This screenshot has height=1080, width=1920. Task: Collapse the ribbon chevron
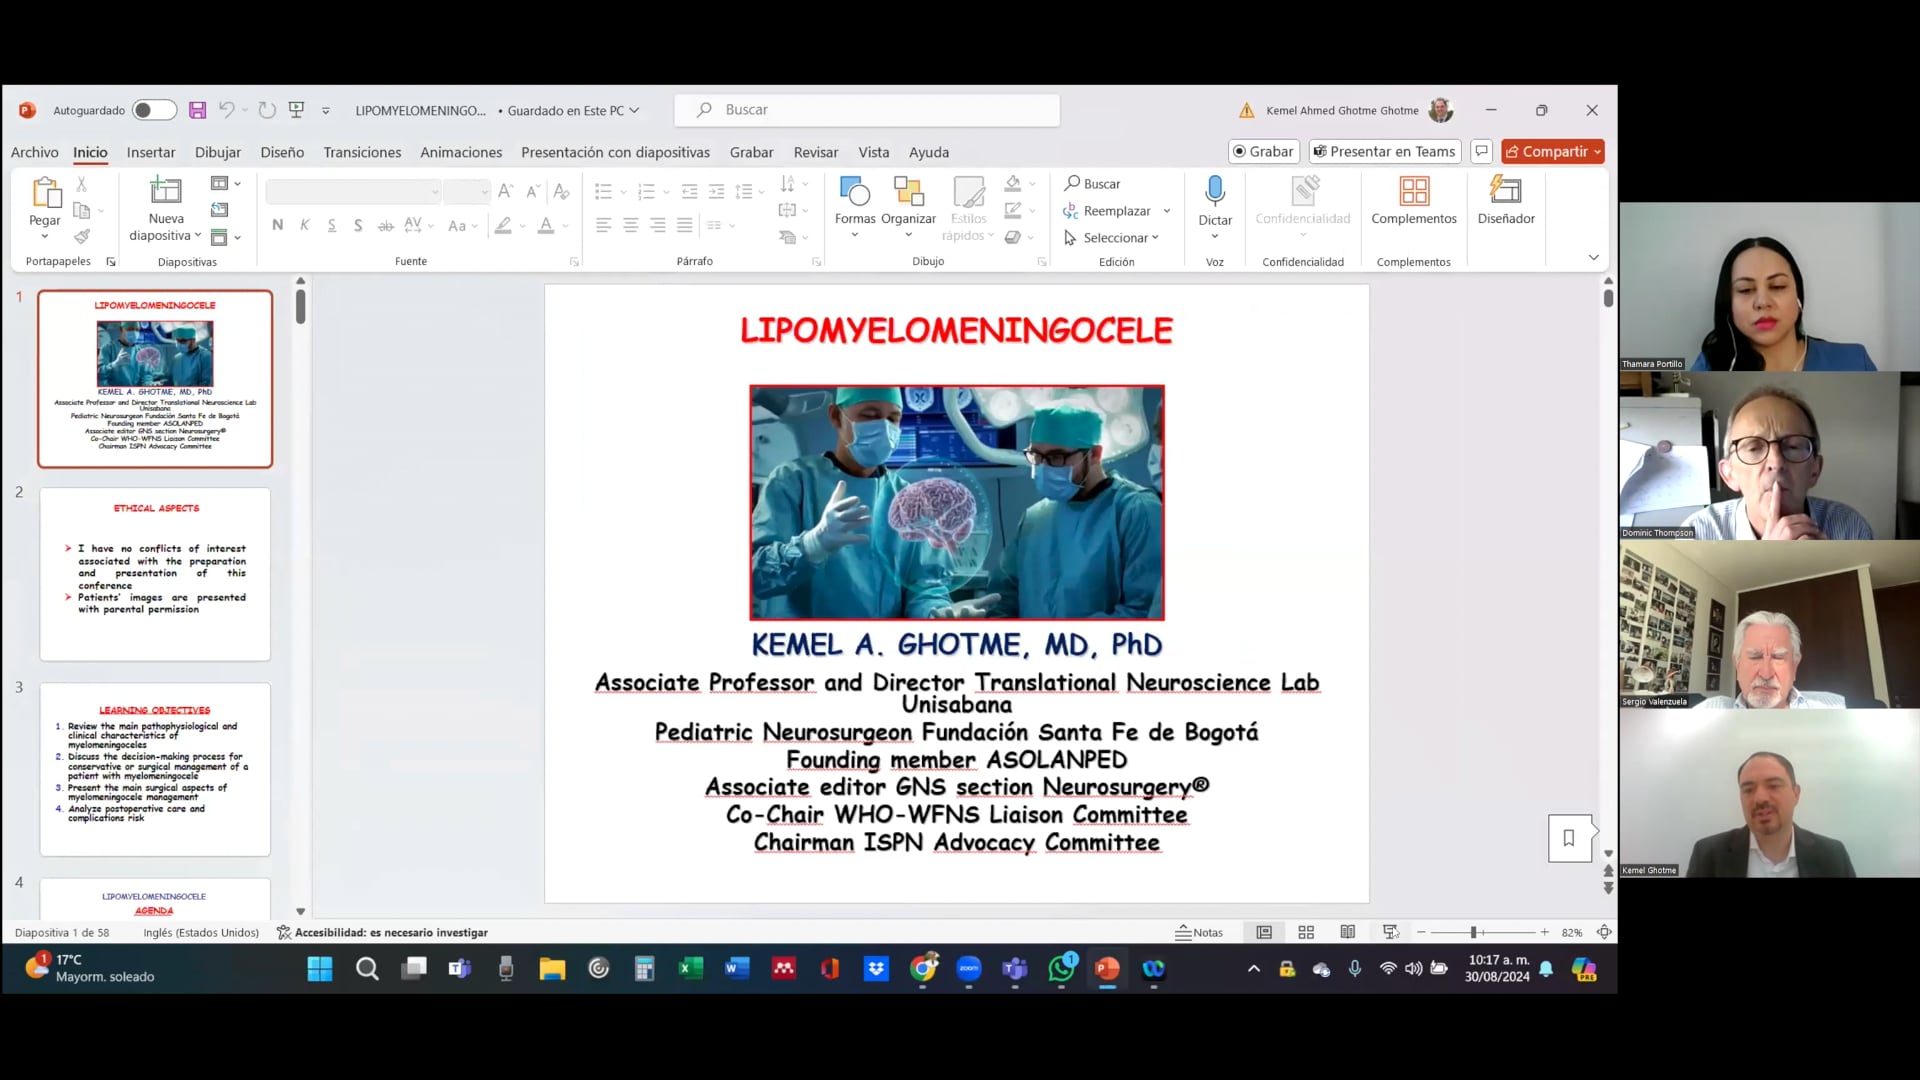(x=1593, y=258)
